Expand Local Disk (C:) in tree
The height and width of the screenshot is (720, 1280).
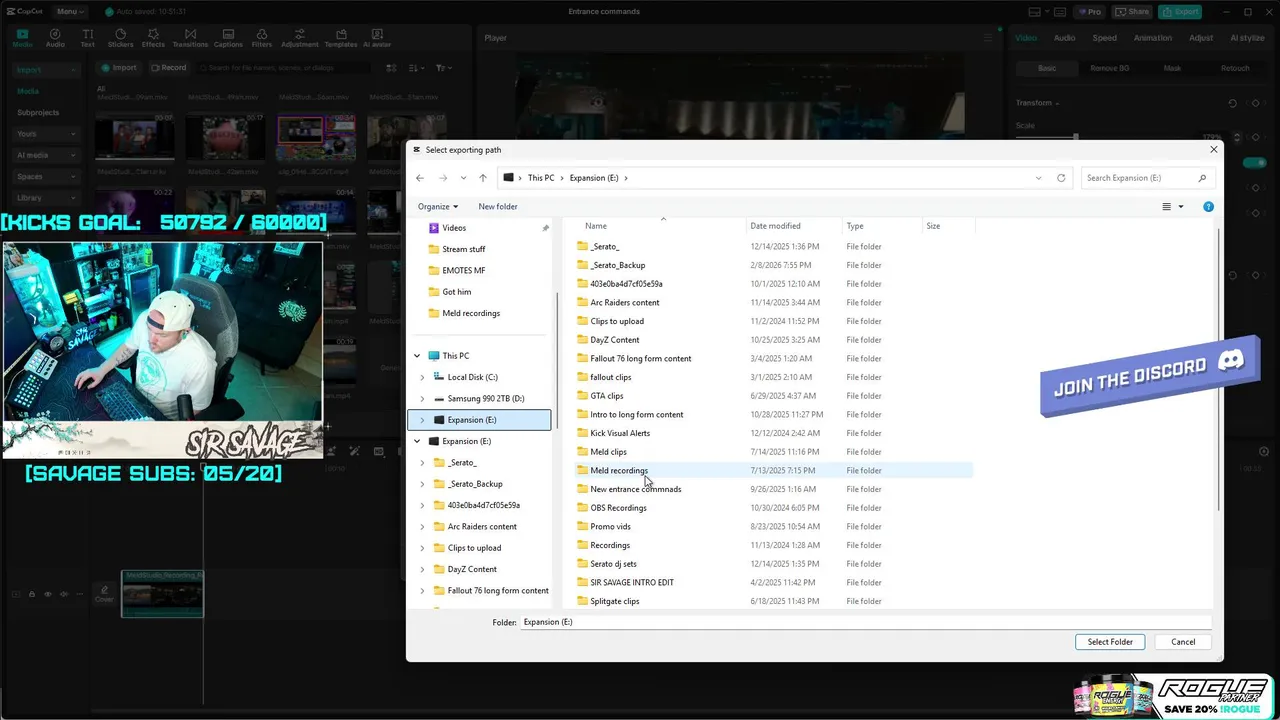point(422,377)
